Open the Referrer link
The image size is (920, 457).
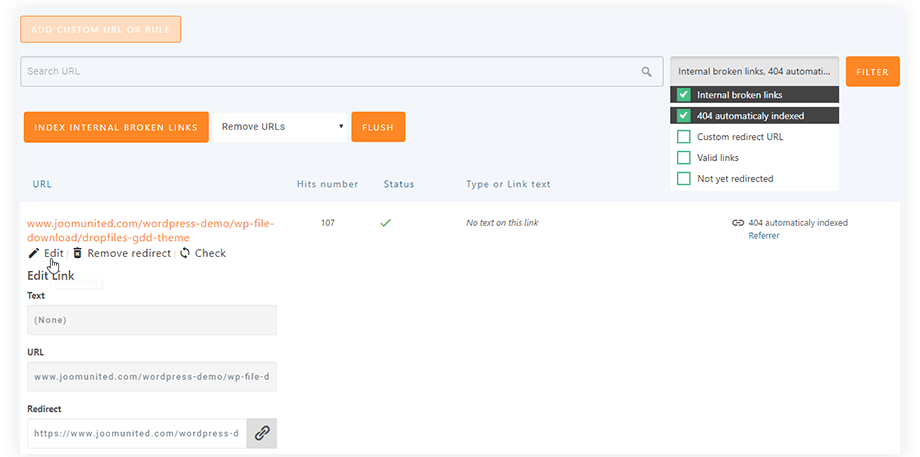coord(764,236)
